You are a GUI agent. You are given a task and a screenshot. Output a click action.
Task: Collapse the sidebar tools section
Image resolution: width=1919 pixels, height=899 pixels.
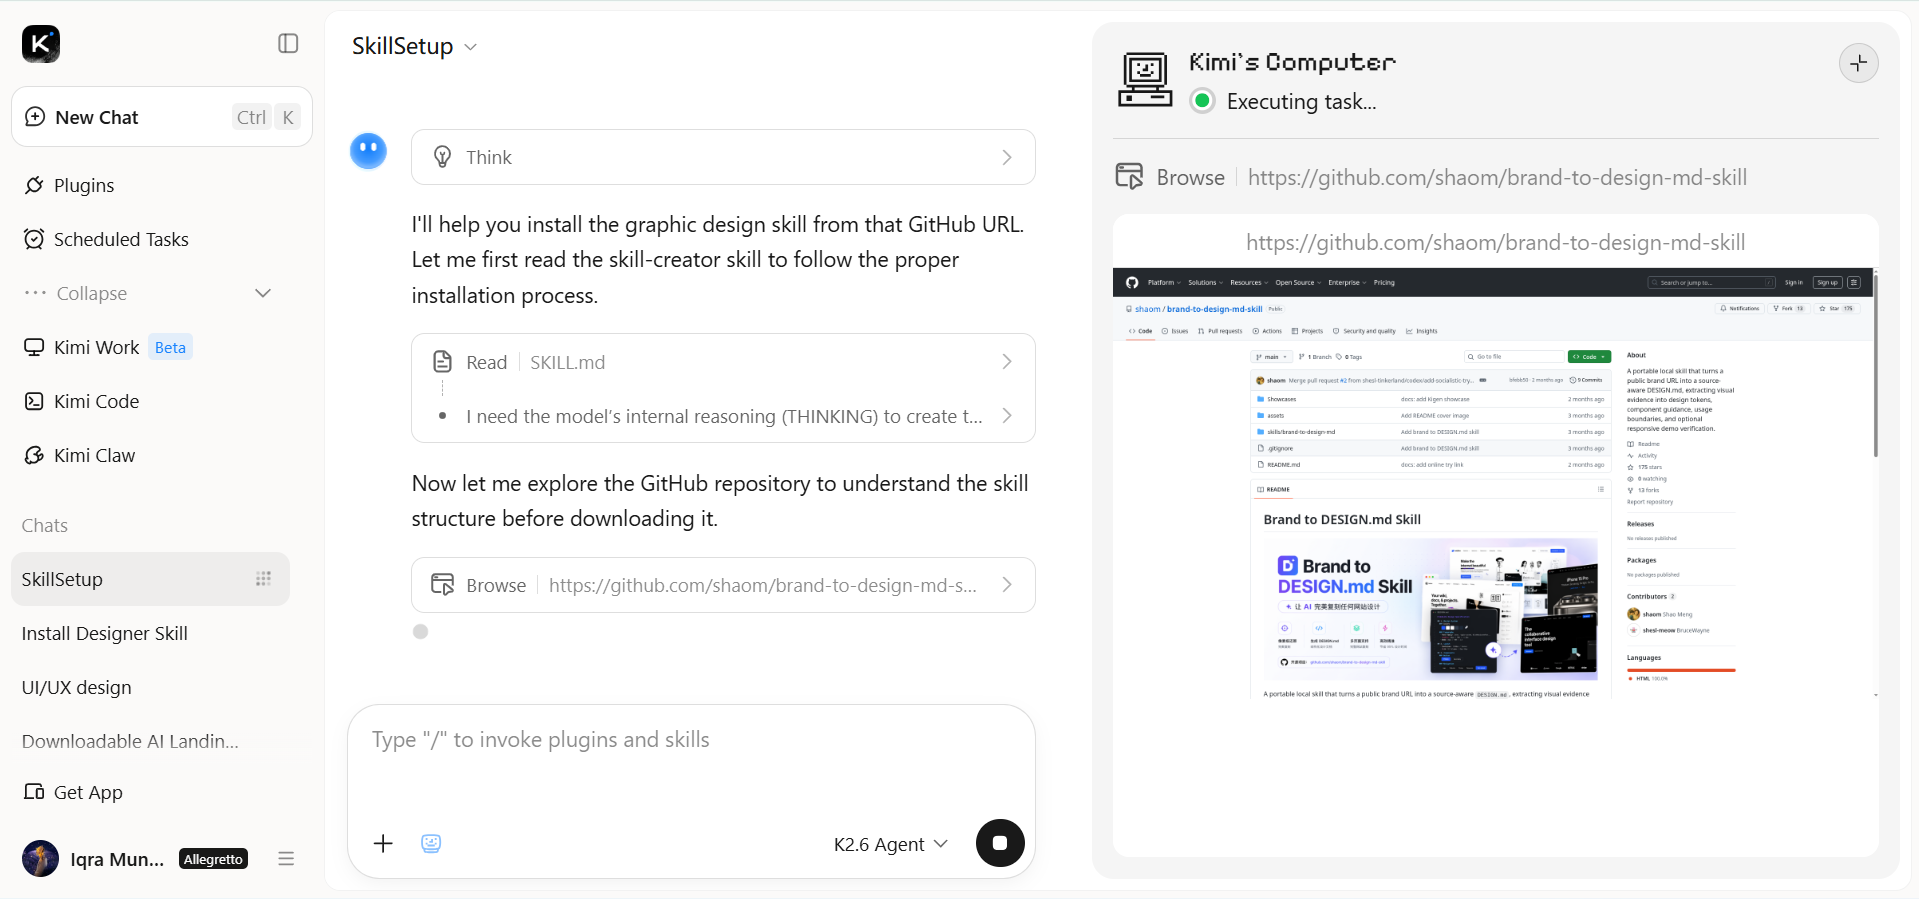[149, 293]
